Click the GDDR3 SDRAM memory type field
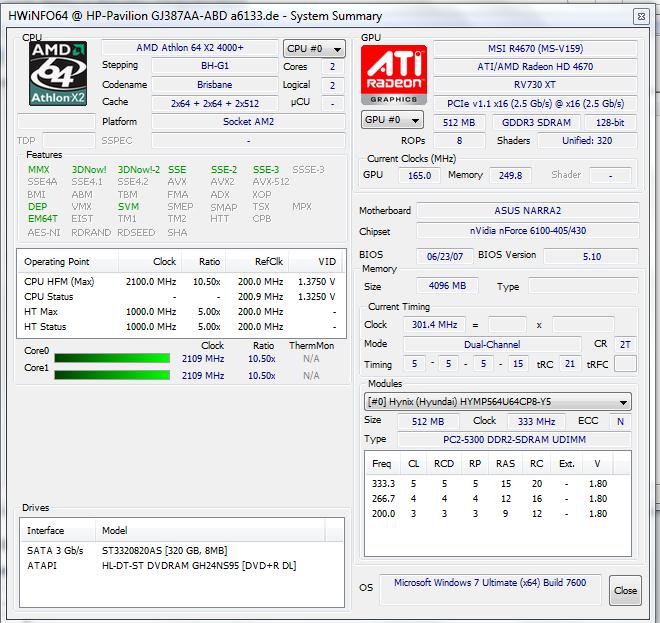660x623 pixels. tap(536, 122)
